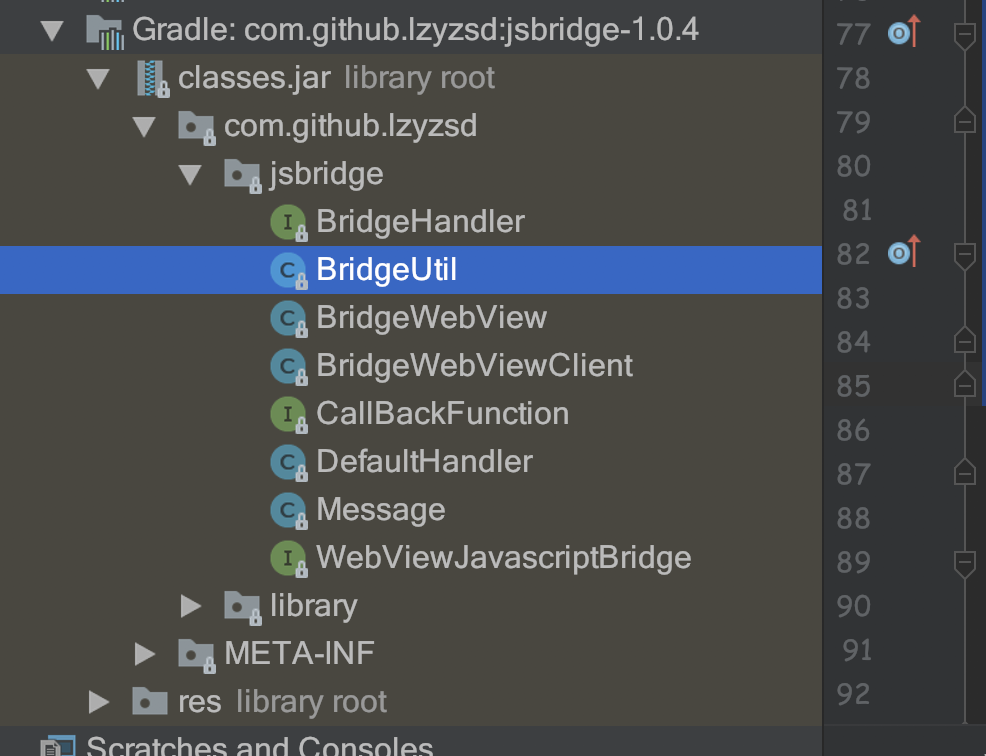Click the code folding marker at line 84
The image size is (986, 756).
coord(962,342)
